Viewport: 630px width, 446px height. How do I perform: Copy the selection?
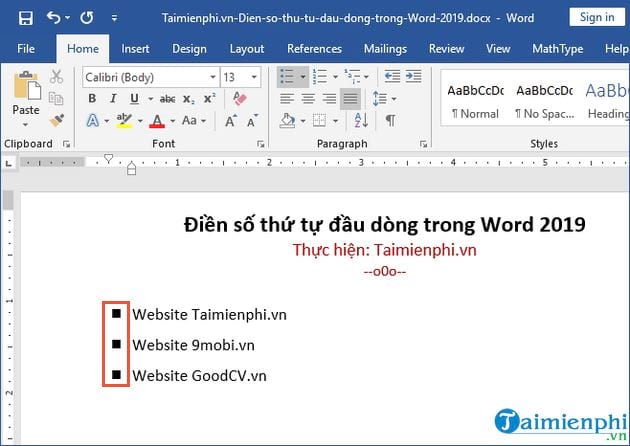(56, 98)
